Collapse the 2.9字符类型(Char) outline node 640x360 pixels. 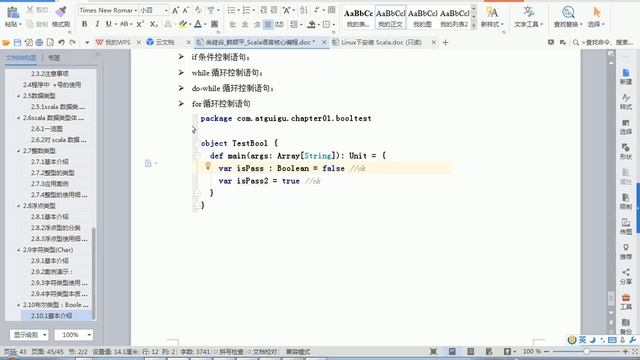pyautogui.click(x=19, y=250)
